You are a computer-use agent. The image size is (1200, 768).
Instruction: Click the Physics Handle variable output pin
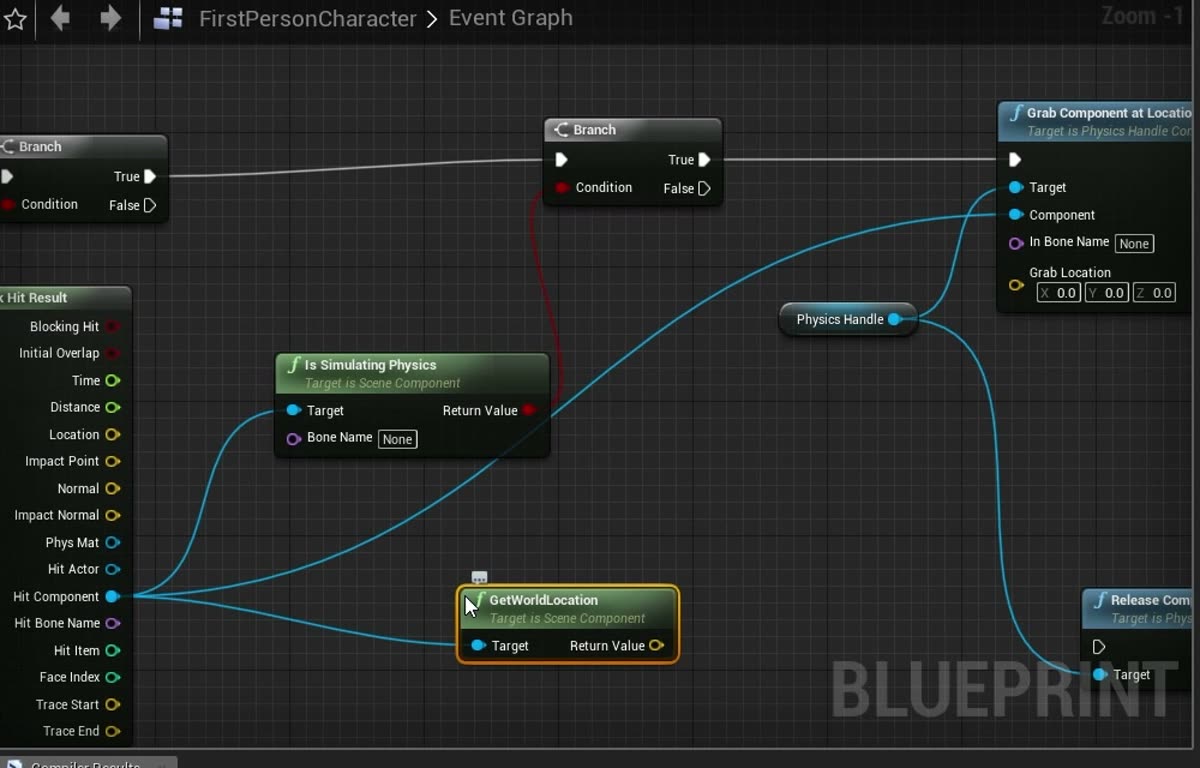click(894, 319)
